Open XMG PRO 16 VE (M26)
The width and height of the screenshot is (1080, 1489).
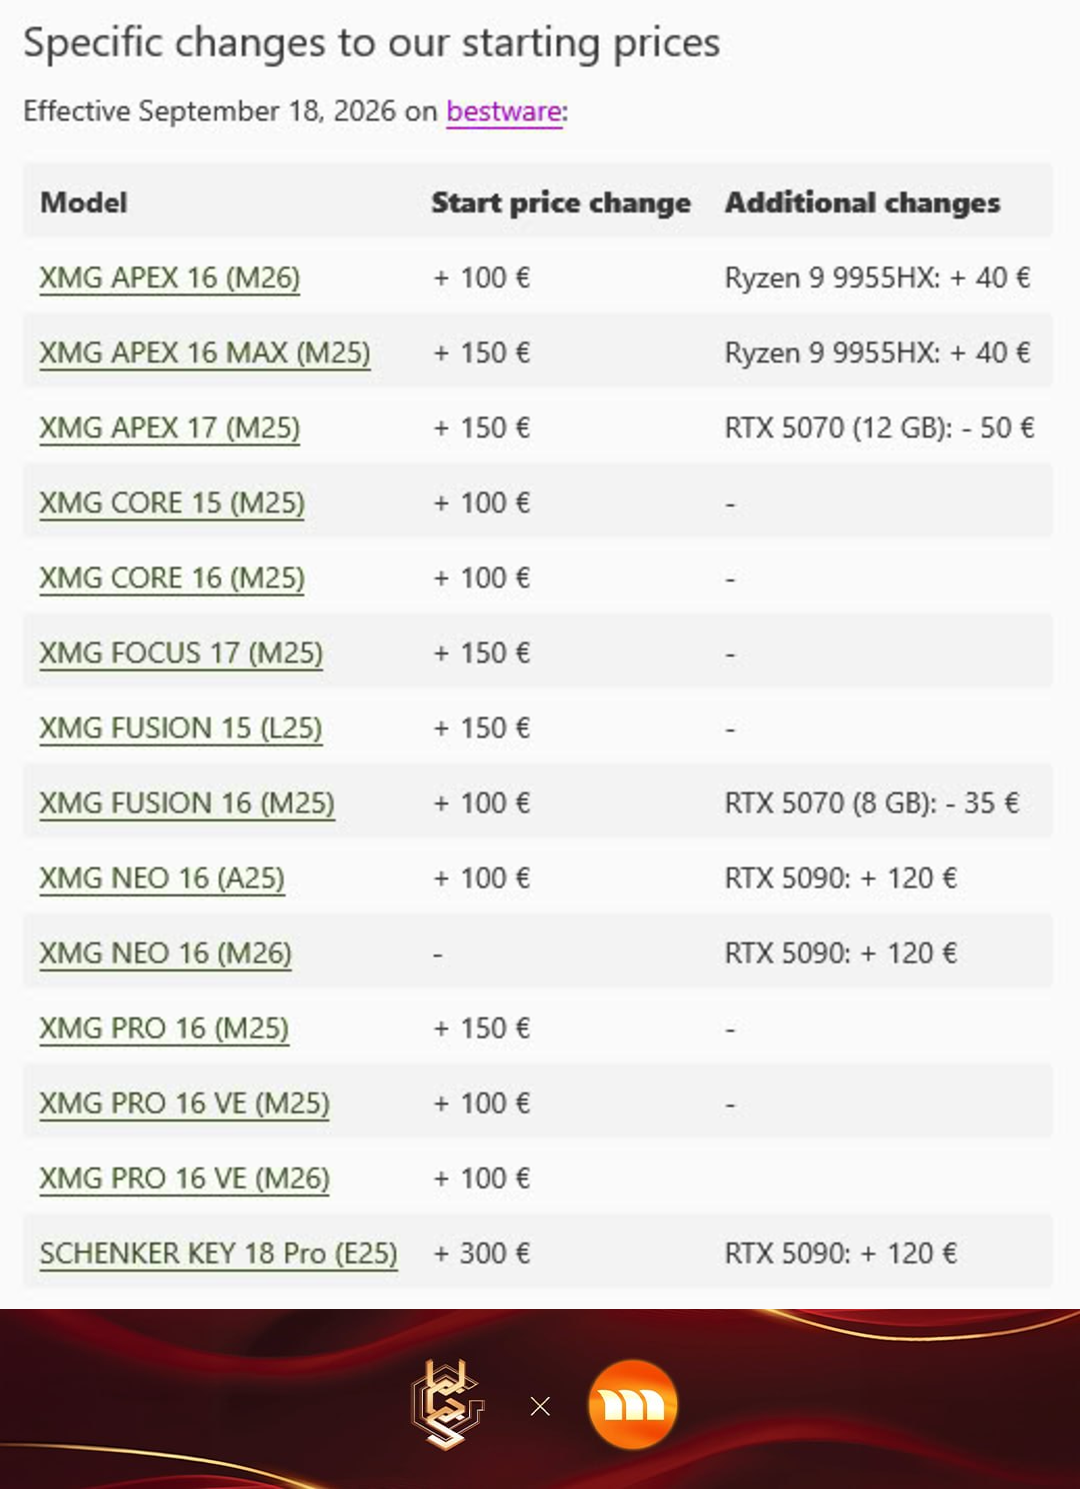(185, 1178)
